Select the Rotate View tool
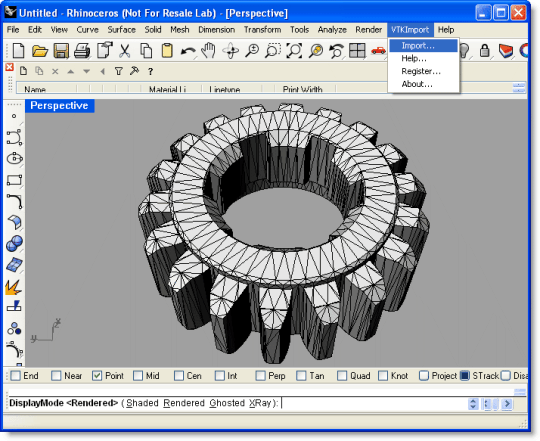540x441 pixels. click(x=230, y=51)
